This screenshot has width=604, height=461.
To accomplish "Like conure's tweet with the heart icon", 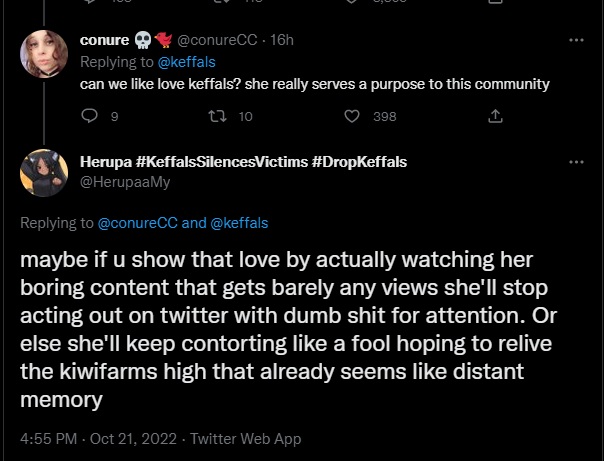I will 351,117.
